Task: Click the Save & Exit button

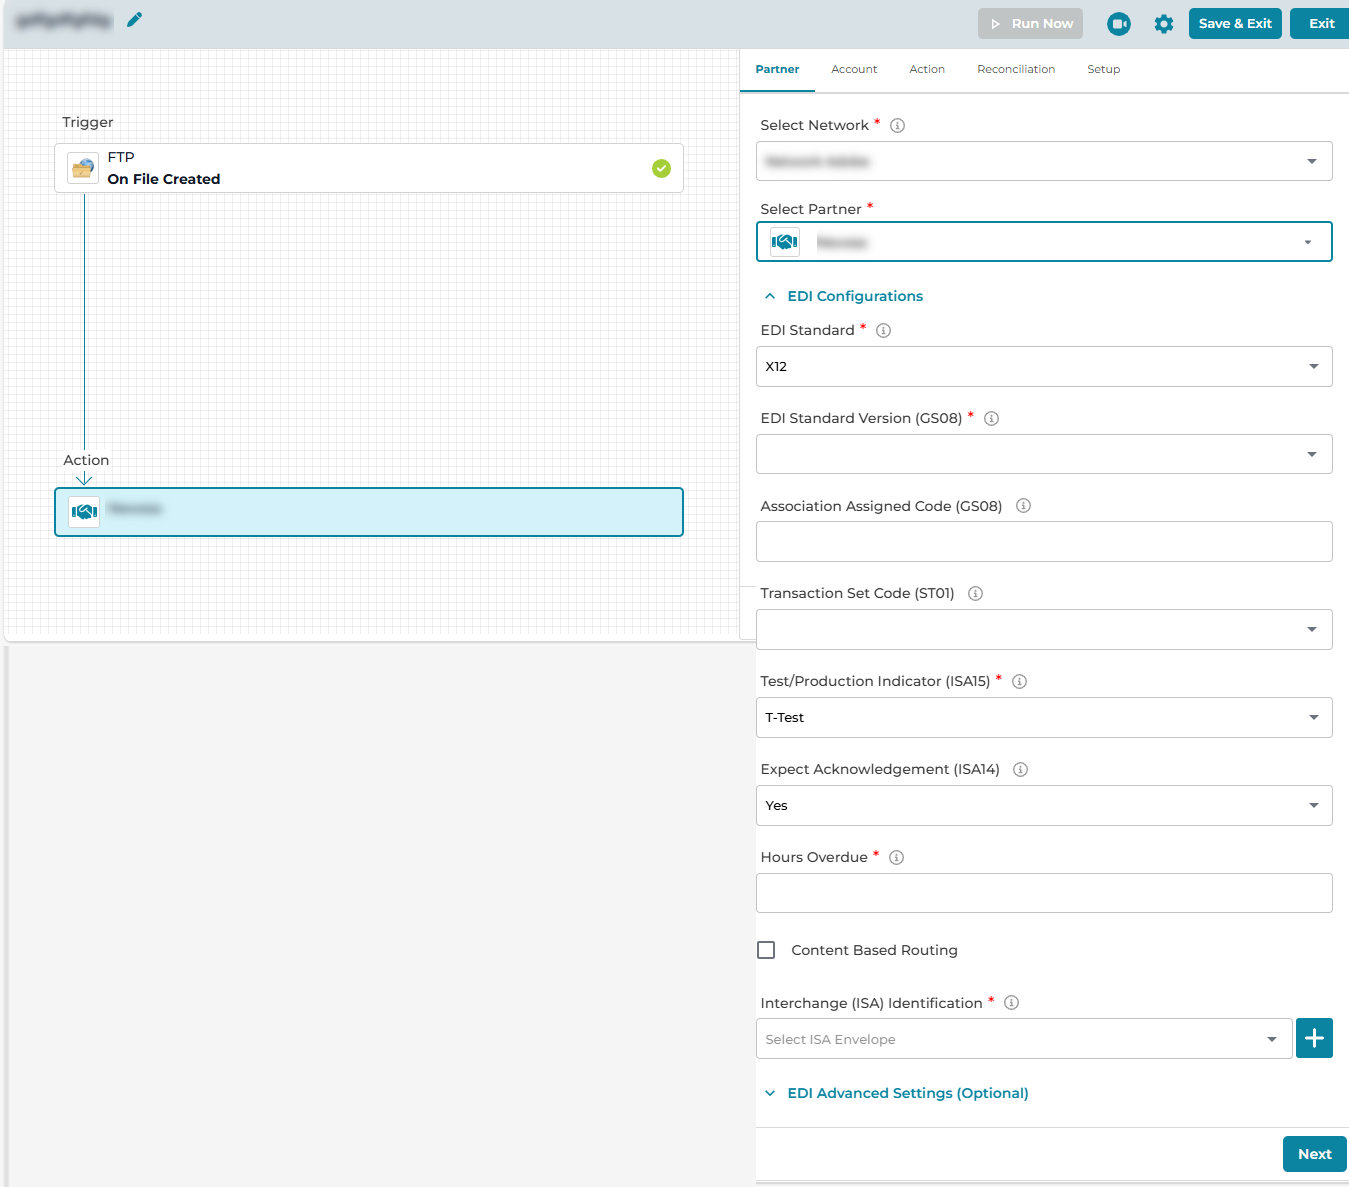Action: coord(1234,24)
